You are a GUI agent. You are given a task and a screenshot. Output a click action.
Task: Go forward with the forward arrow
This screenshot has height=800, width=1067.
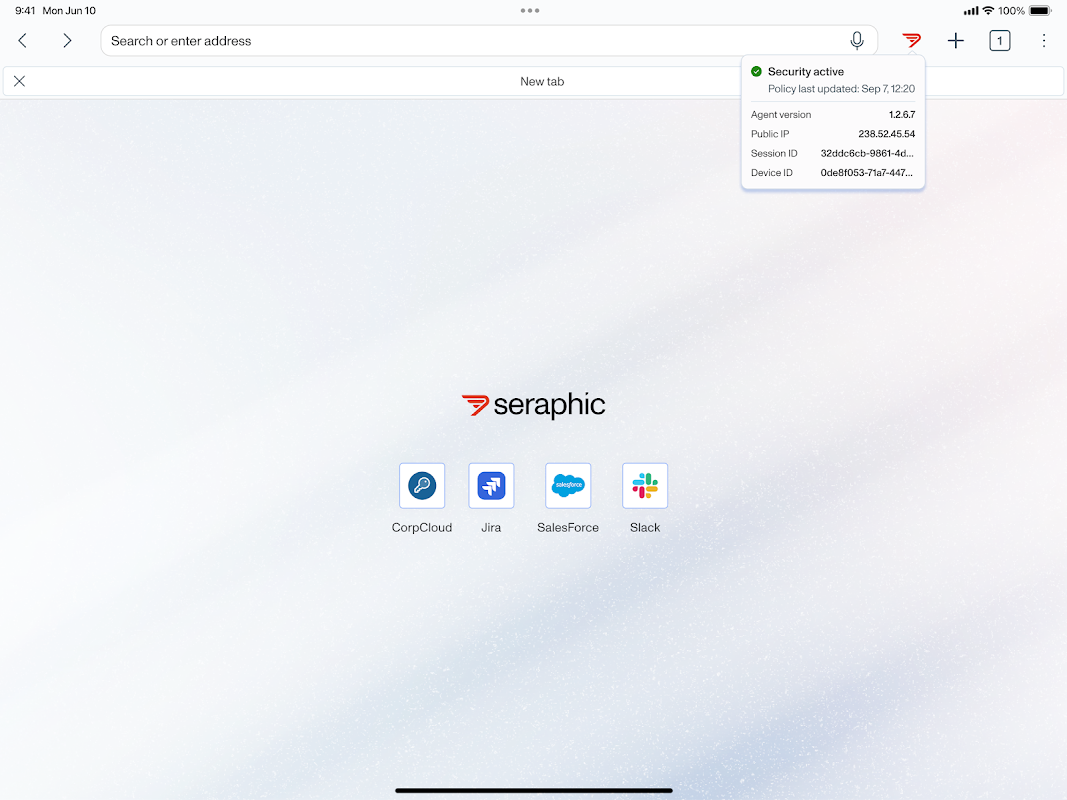(67, 41)
